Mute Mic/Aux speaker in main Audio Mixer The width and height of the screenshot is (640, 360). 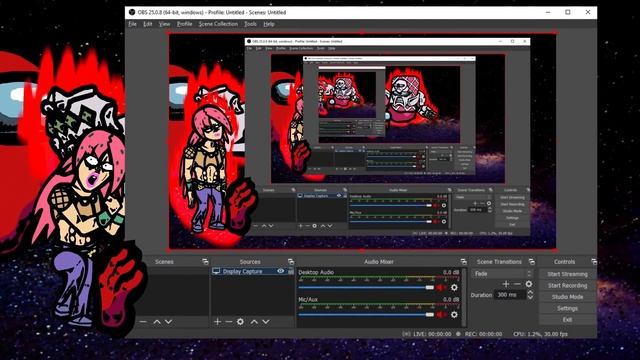441,315
